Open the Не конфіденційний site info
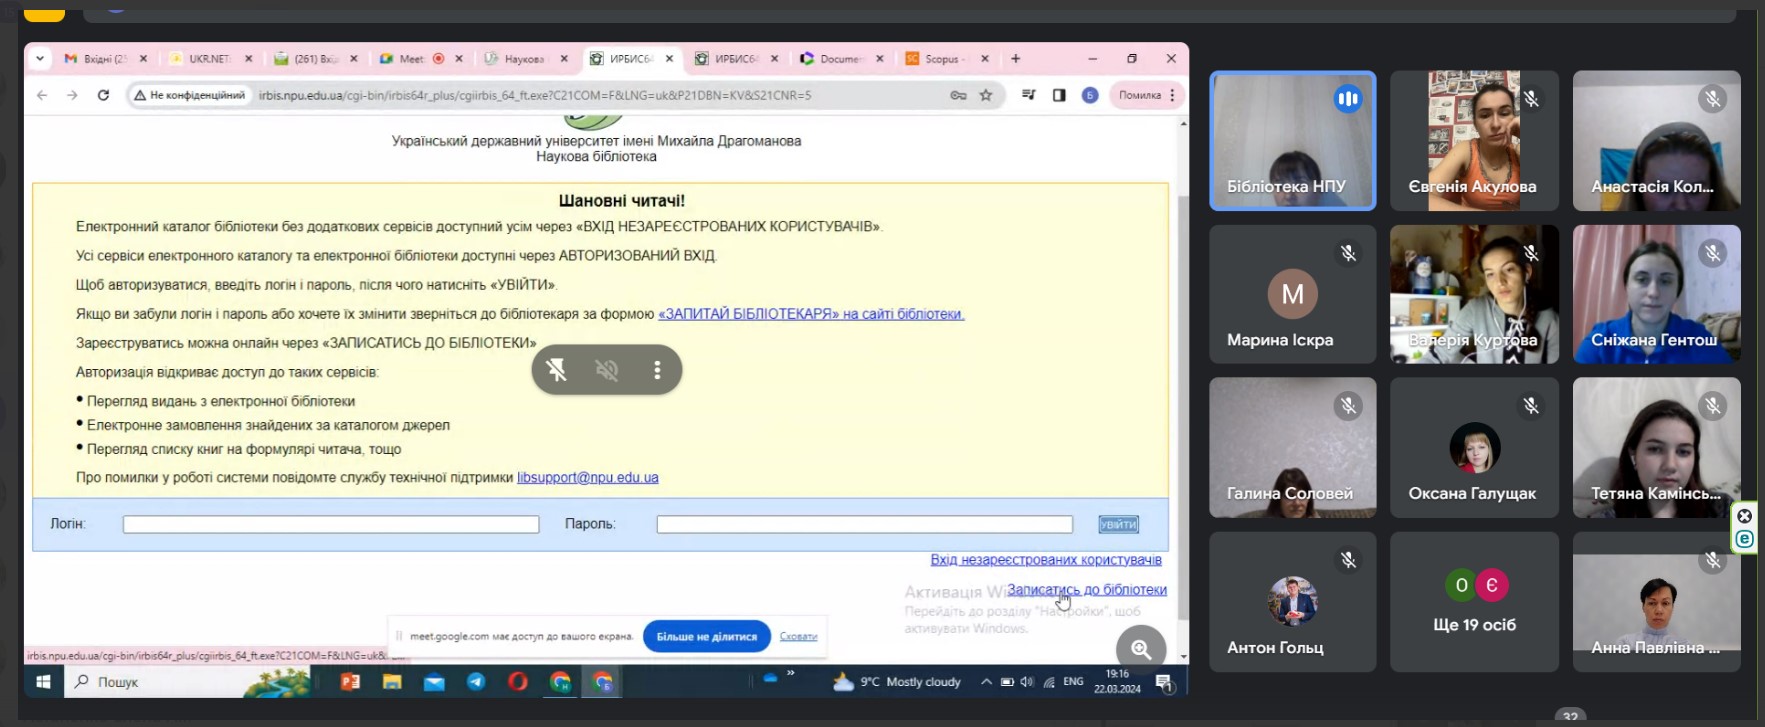 (x=190, y=95)
